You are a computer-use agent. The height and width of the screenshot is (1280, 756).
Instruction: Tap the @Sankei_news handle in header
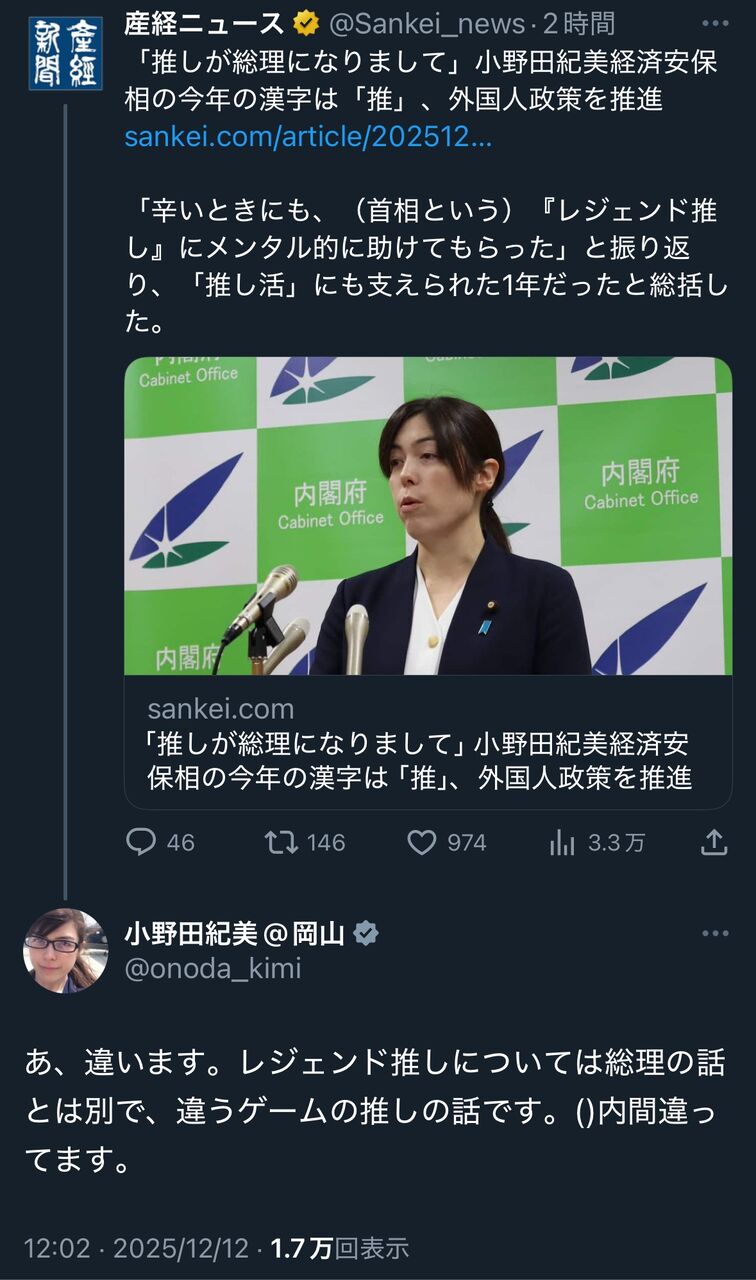tap(426, 23)
